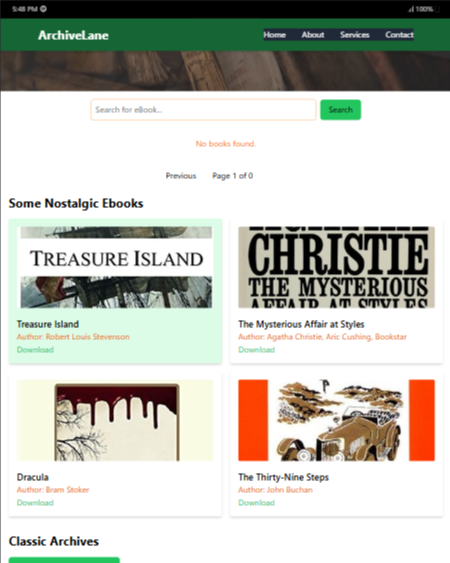Select the Treasure Island title text

(48, 324)
